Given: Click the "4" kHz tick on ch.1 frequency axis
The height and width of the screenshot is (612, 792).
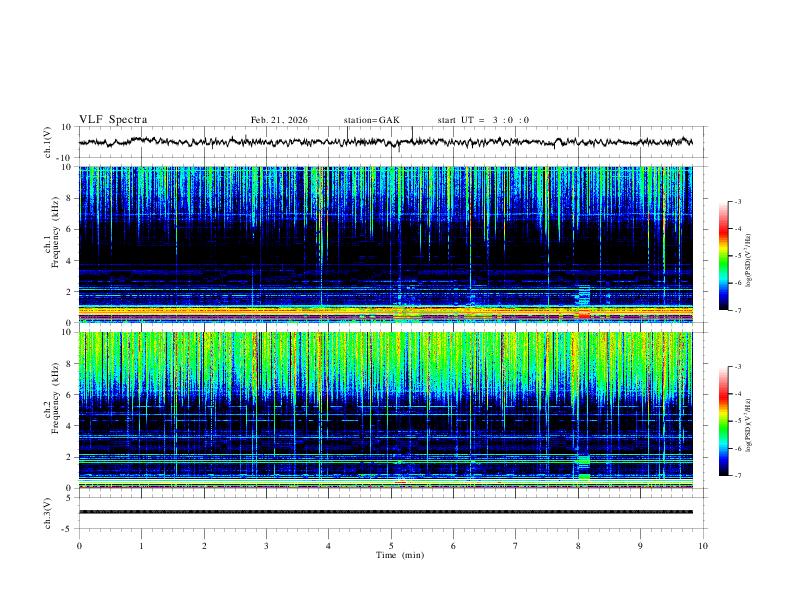Looking at the screenshot, I should click(70, 261).
